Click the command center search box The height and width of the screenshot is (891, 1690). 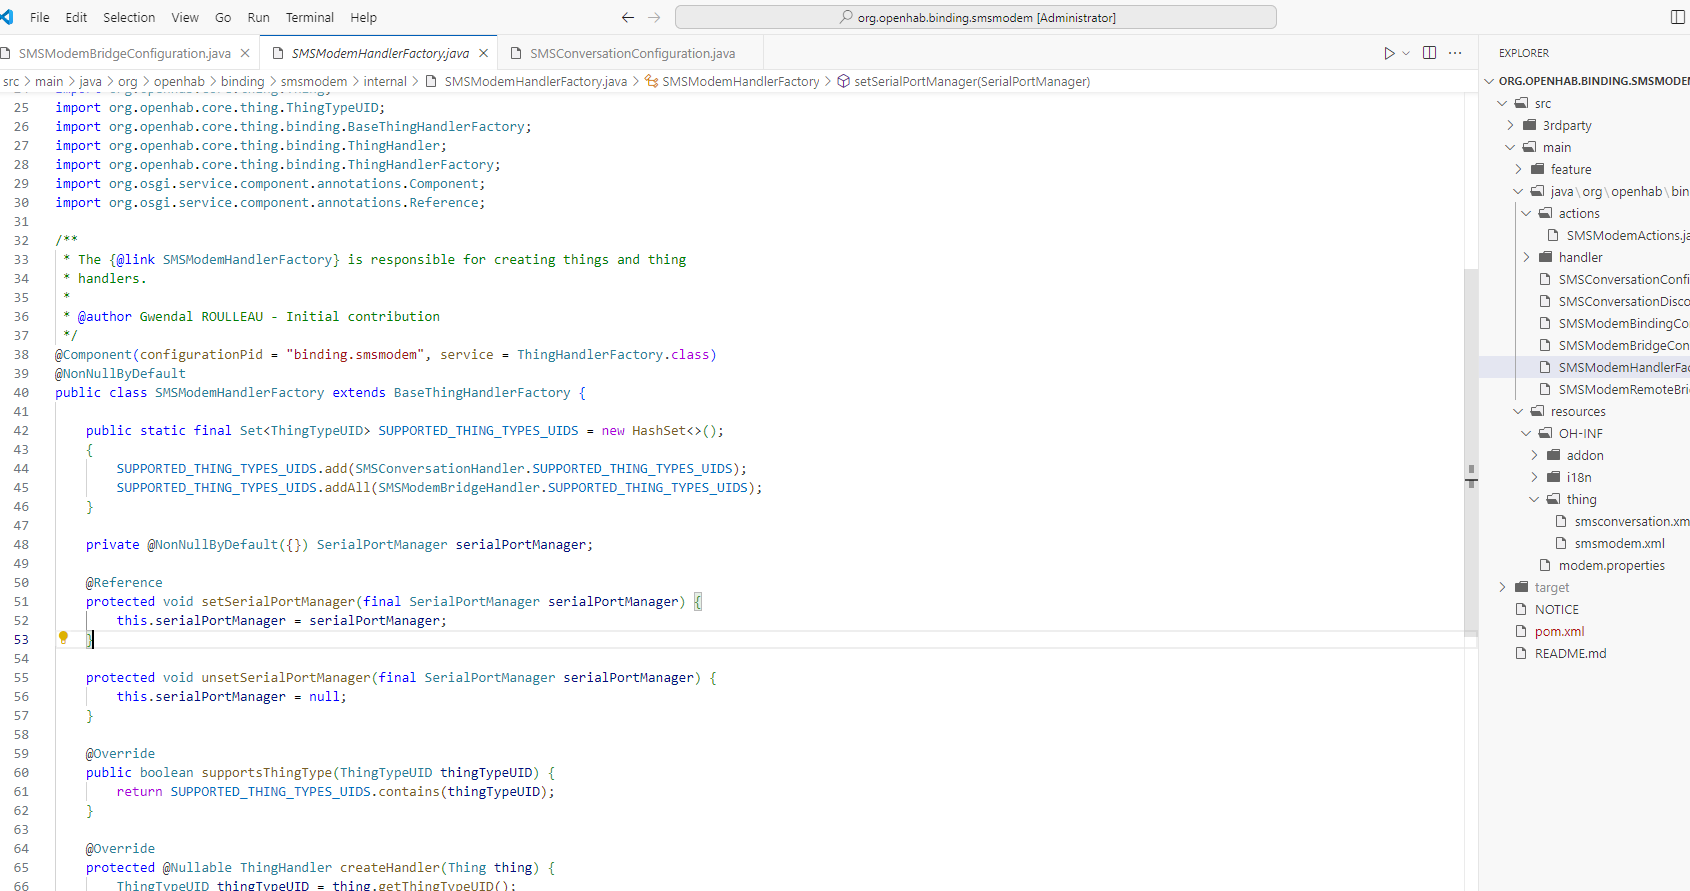975,17
